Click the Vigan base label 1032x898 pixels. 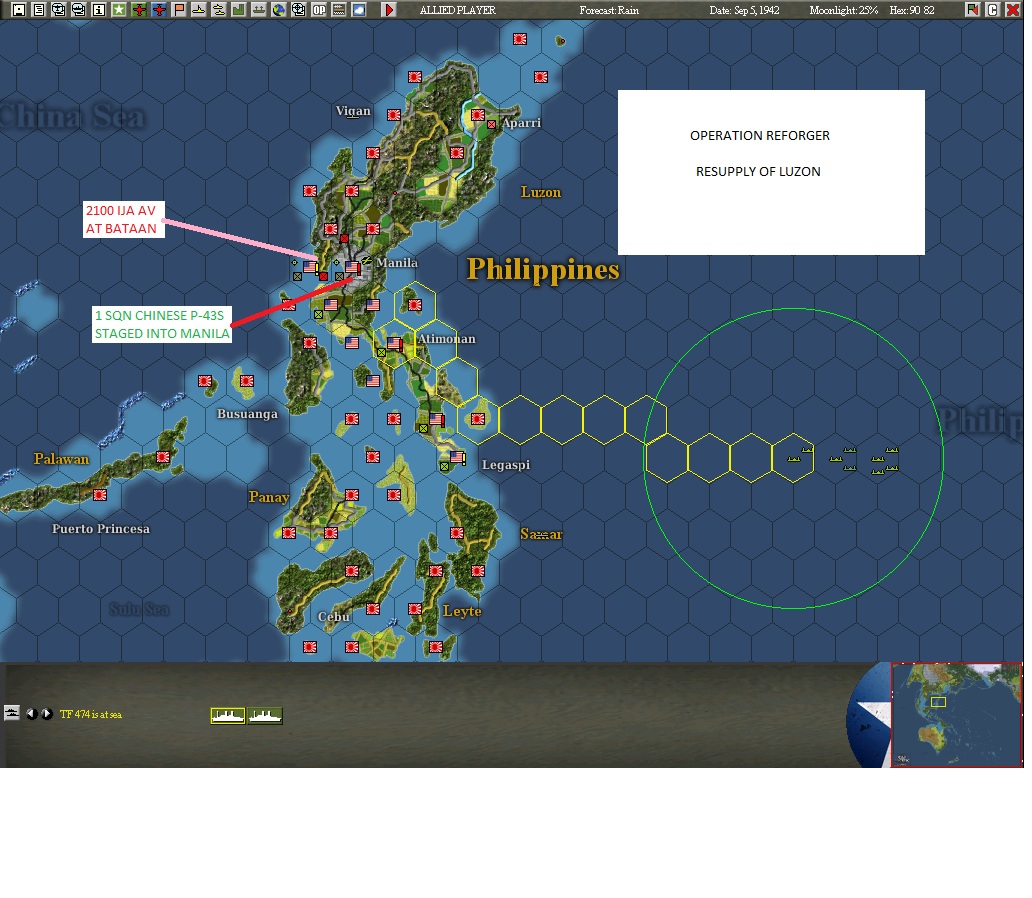353,111
